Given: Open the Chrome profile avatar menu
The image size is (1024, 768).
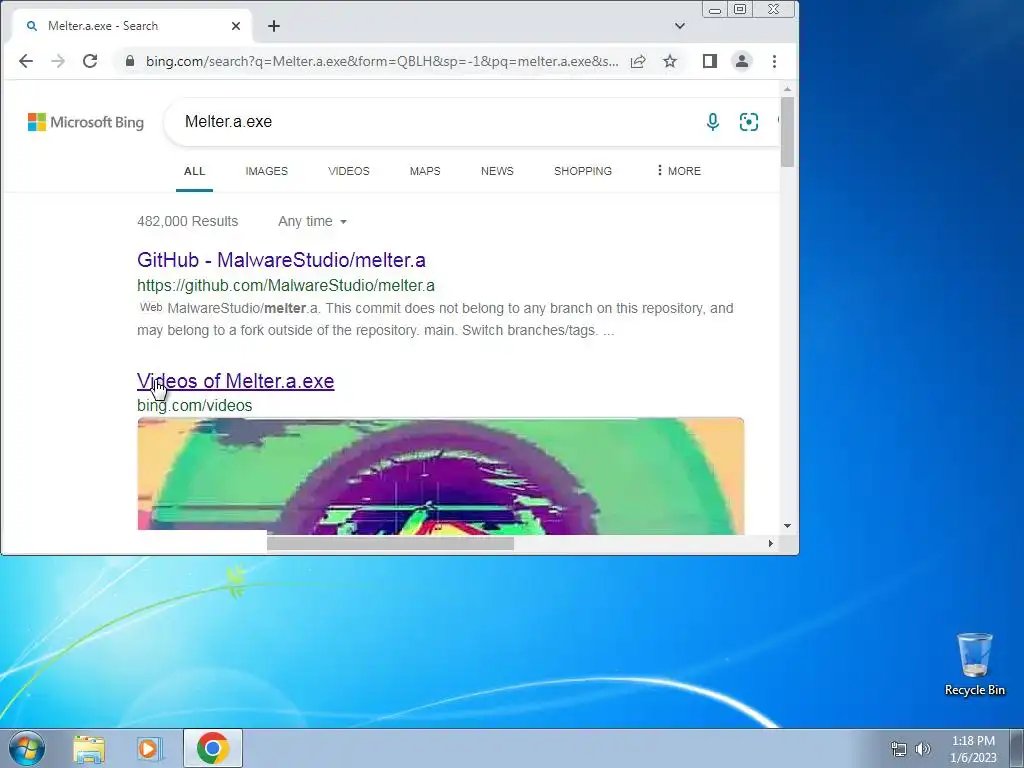Looking at the screenshot, I should pos(742,61).
